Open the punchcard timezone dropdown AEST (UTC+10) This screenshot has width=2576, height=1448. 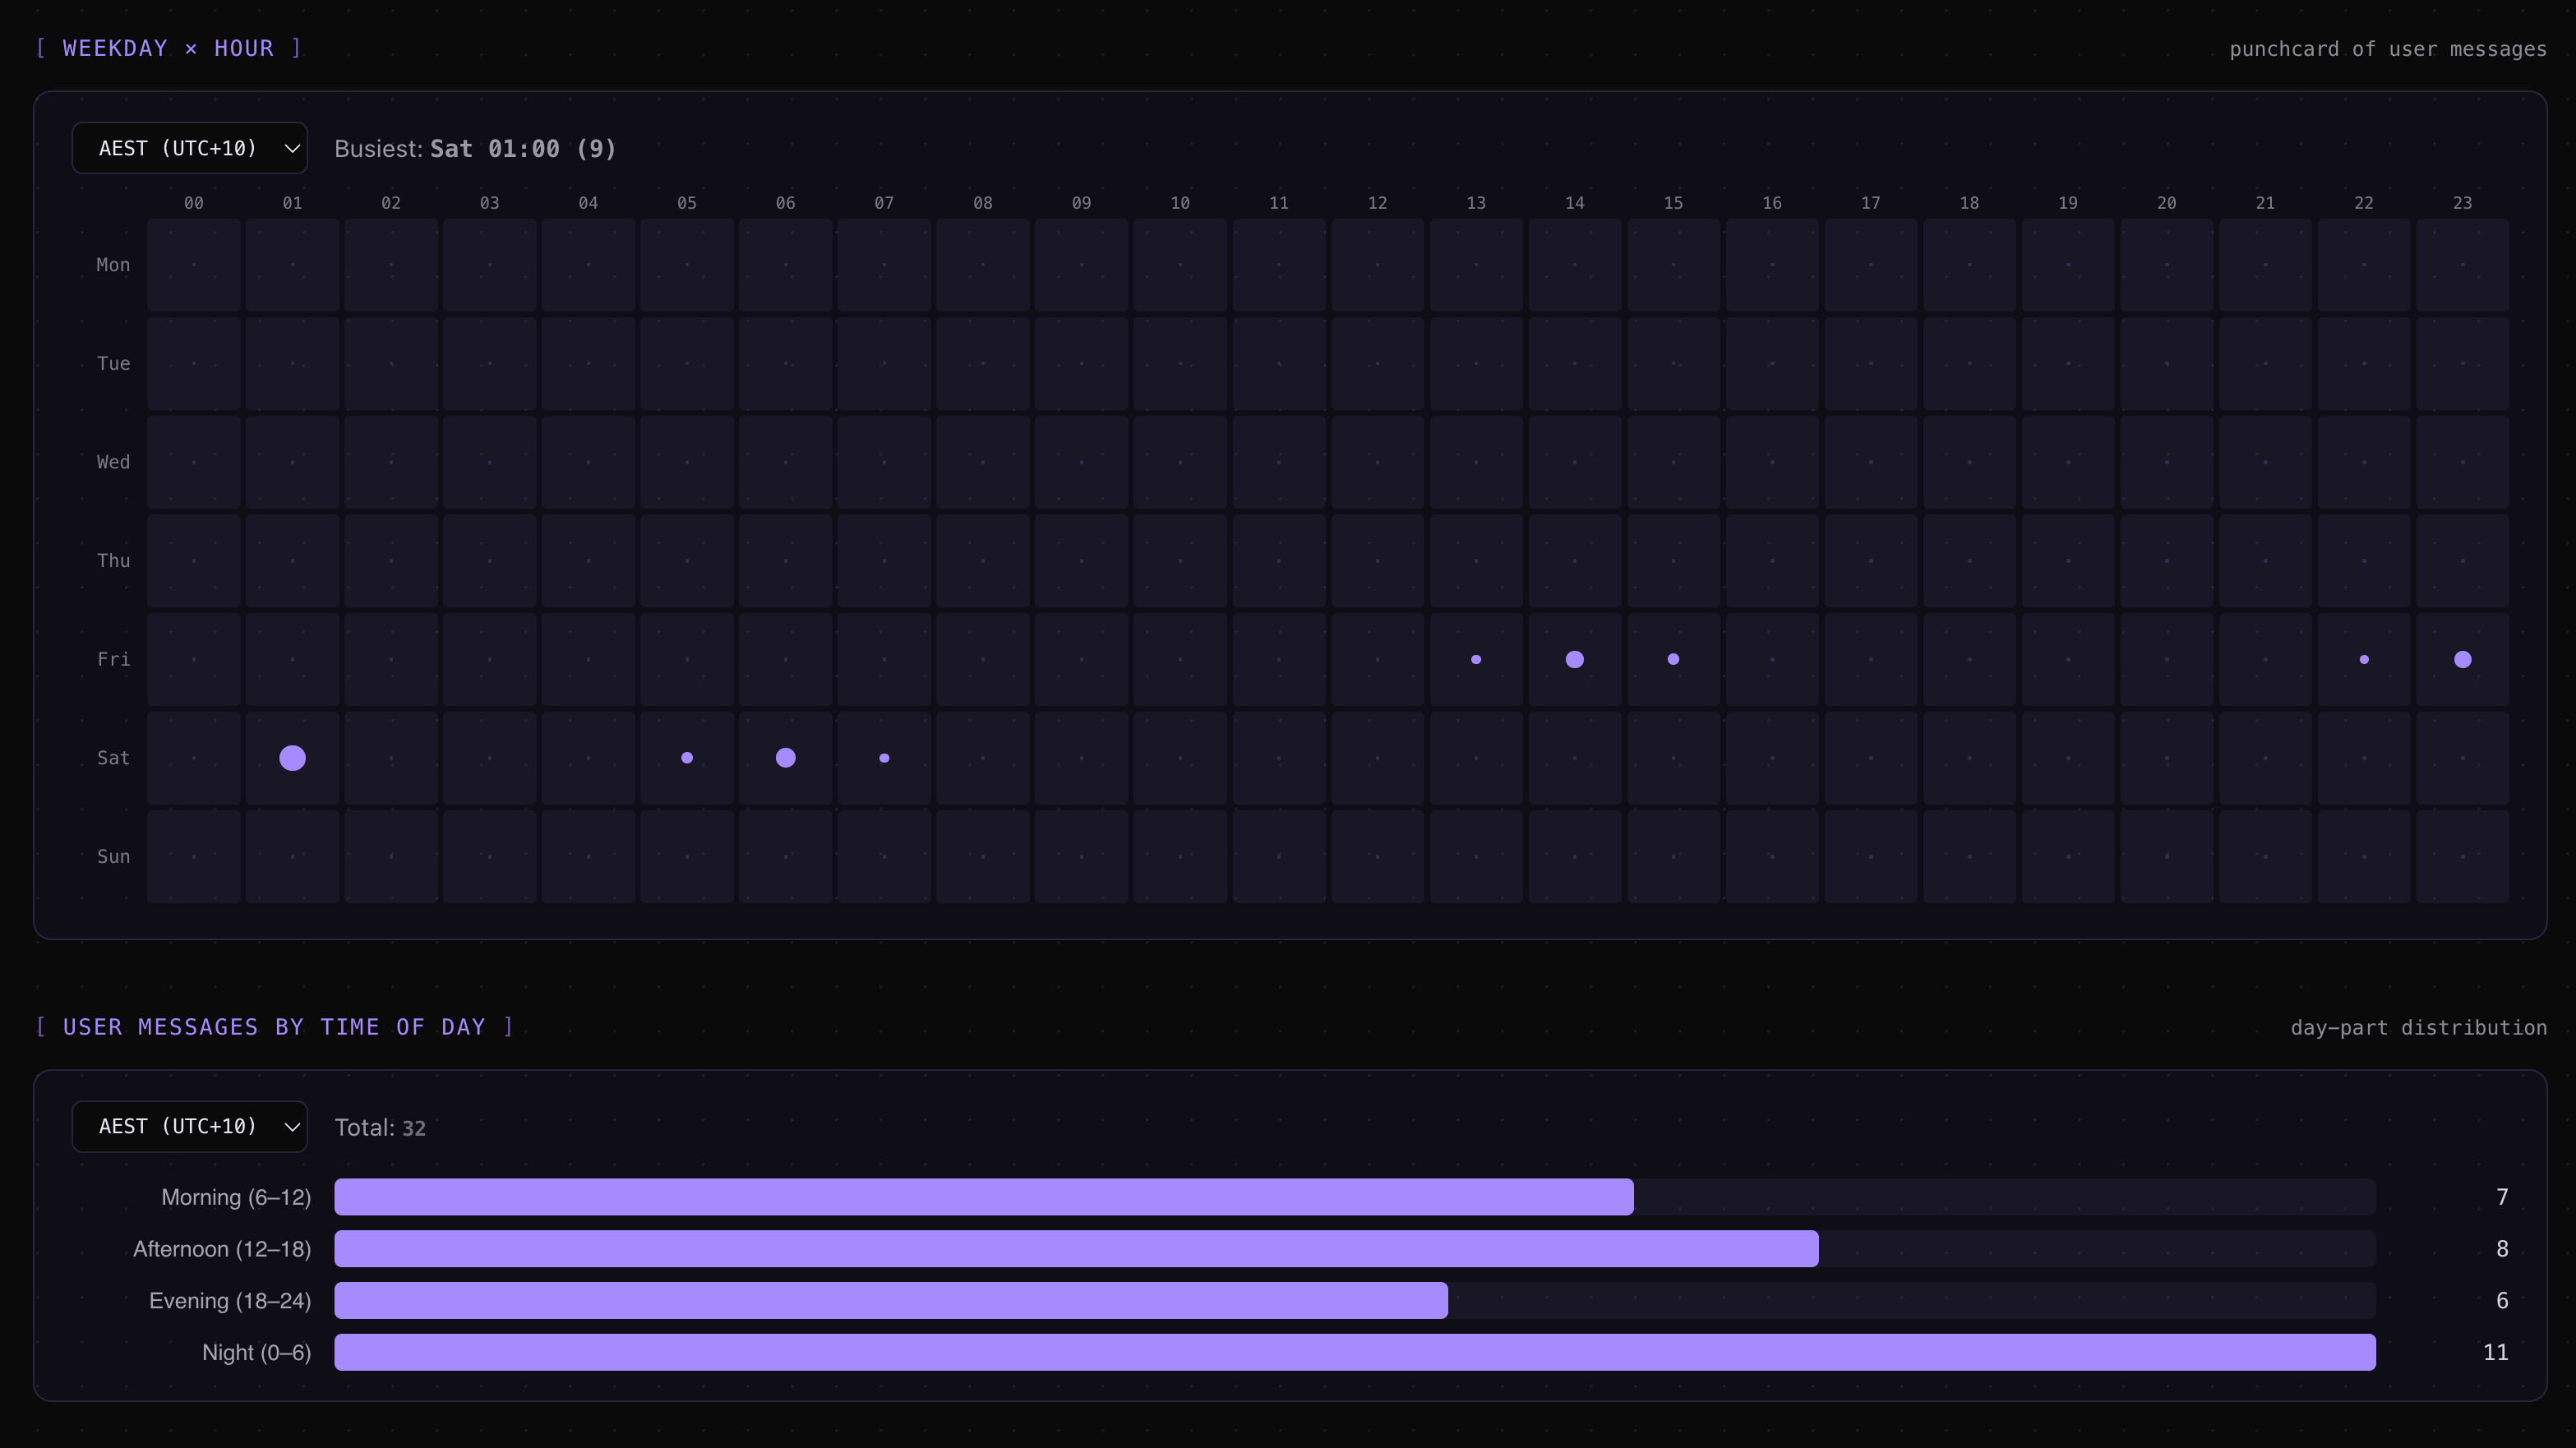[x=189, y=148]
